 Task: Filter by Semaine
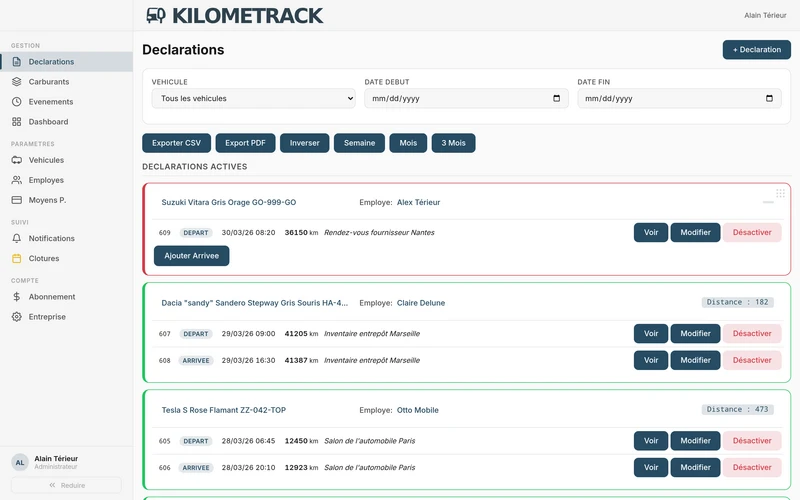[359, 143]
